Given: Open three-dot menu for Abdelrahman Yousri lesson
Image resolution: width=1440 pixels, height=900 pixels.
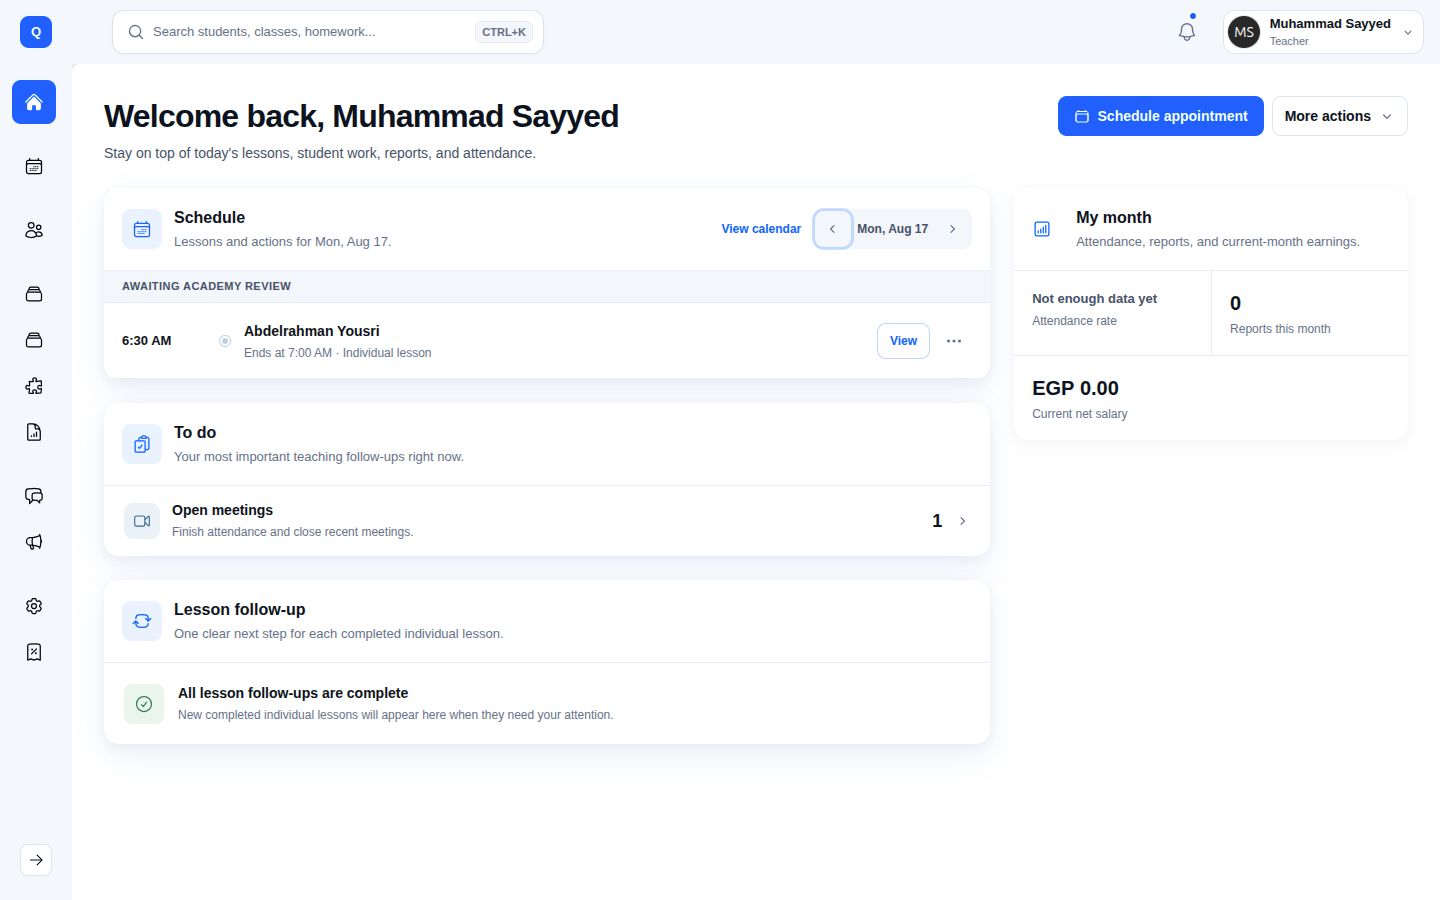Looking at the screenshot, I should click(x=954, y=341).
